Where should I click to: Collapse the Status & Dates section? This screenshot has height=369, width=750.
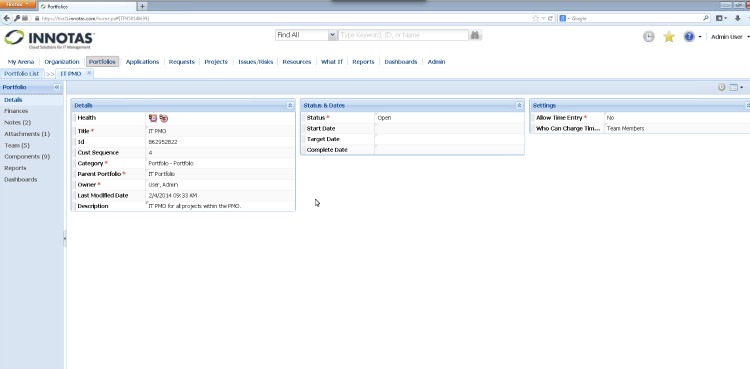click(x=519, y=105)
